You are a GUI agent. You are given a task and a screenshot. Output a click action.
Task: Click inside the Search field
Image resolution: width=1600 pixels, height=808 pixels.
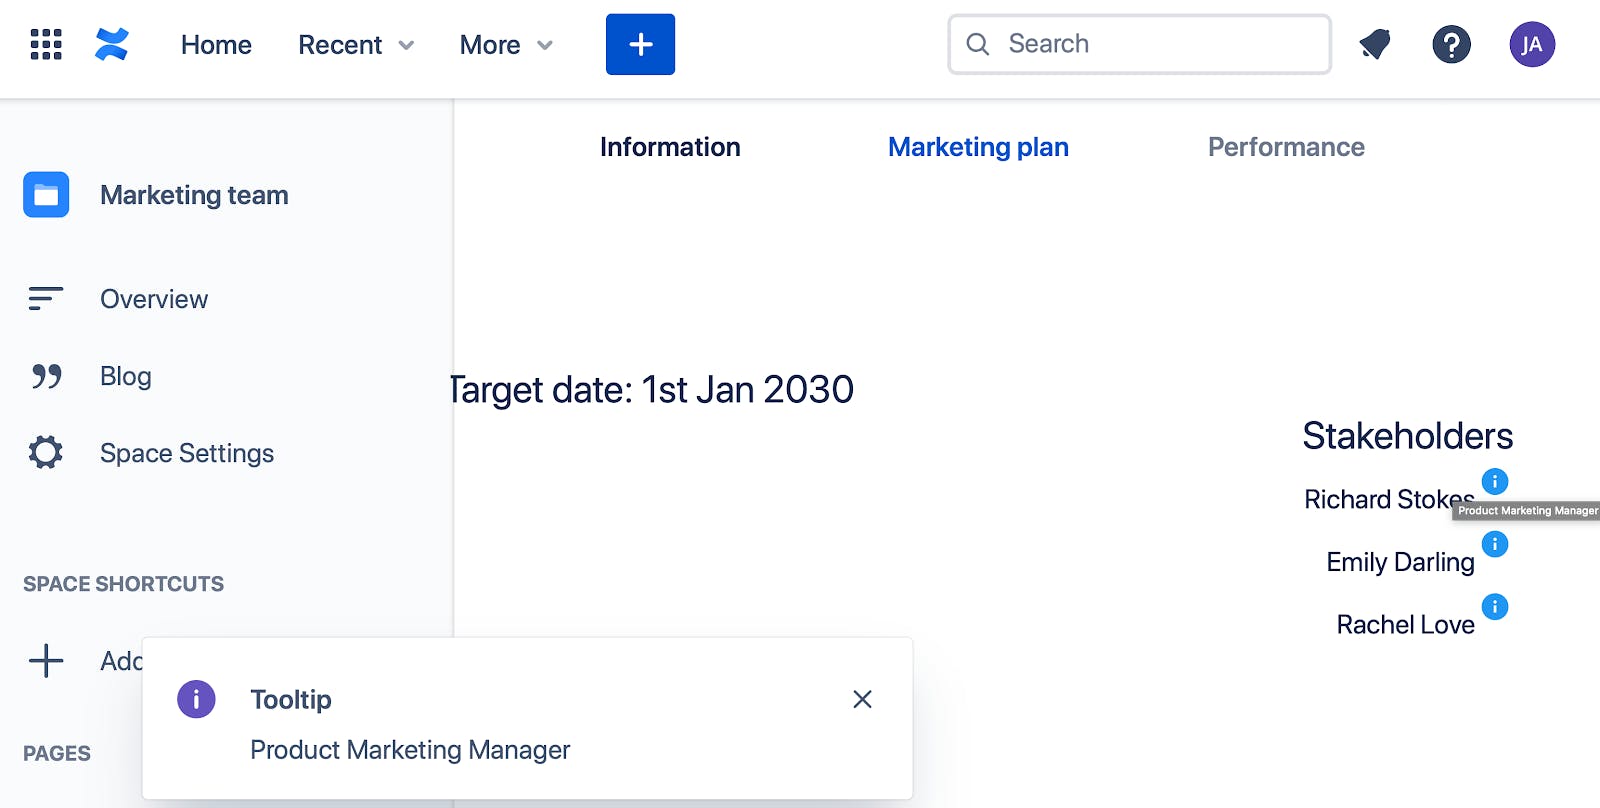pos(1139,44)
